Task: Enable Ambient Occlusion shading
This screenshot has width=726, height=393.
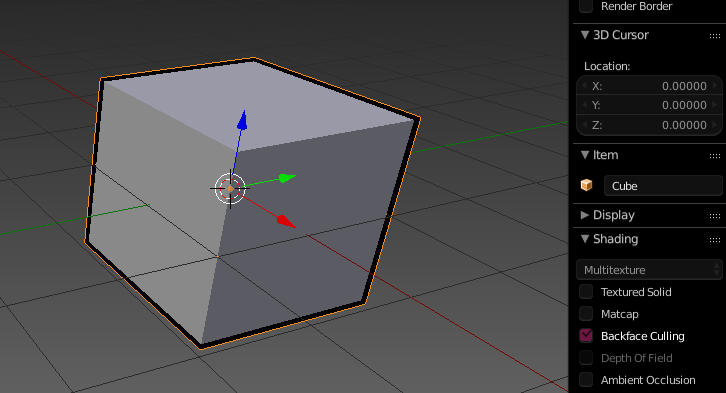Action: 586,380
